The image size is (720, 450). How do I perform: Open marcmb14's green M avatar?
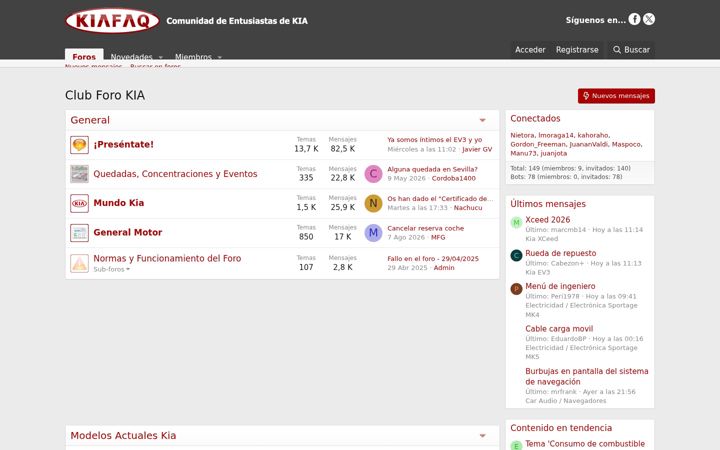pos(516,223)
